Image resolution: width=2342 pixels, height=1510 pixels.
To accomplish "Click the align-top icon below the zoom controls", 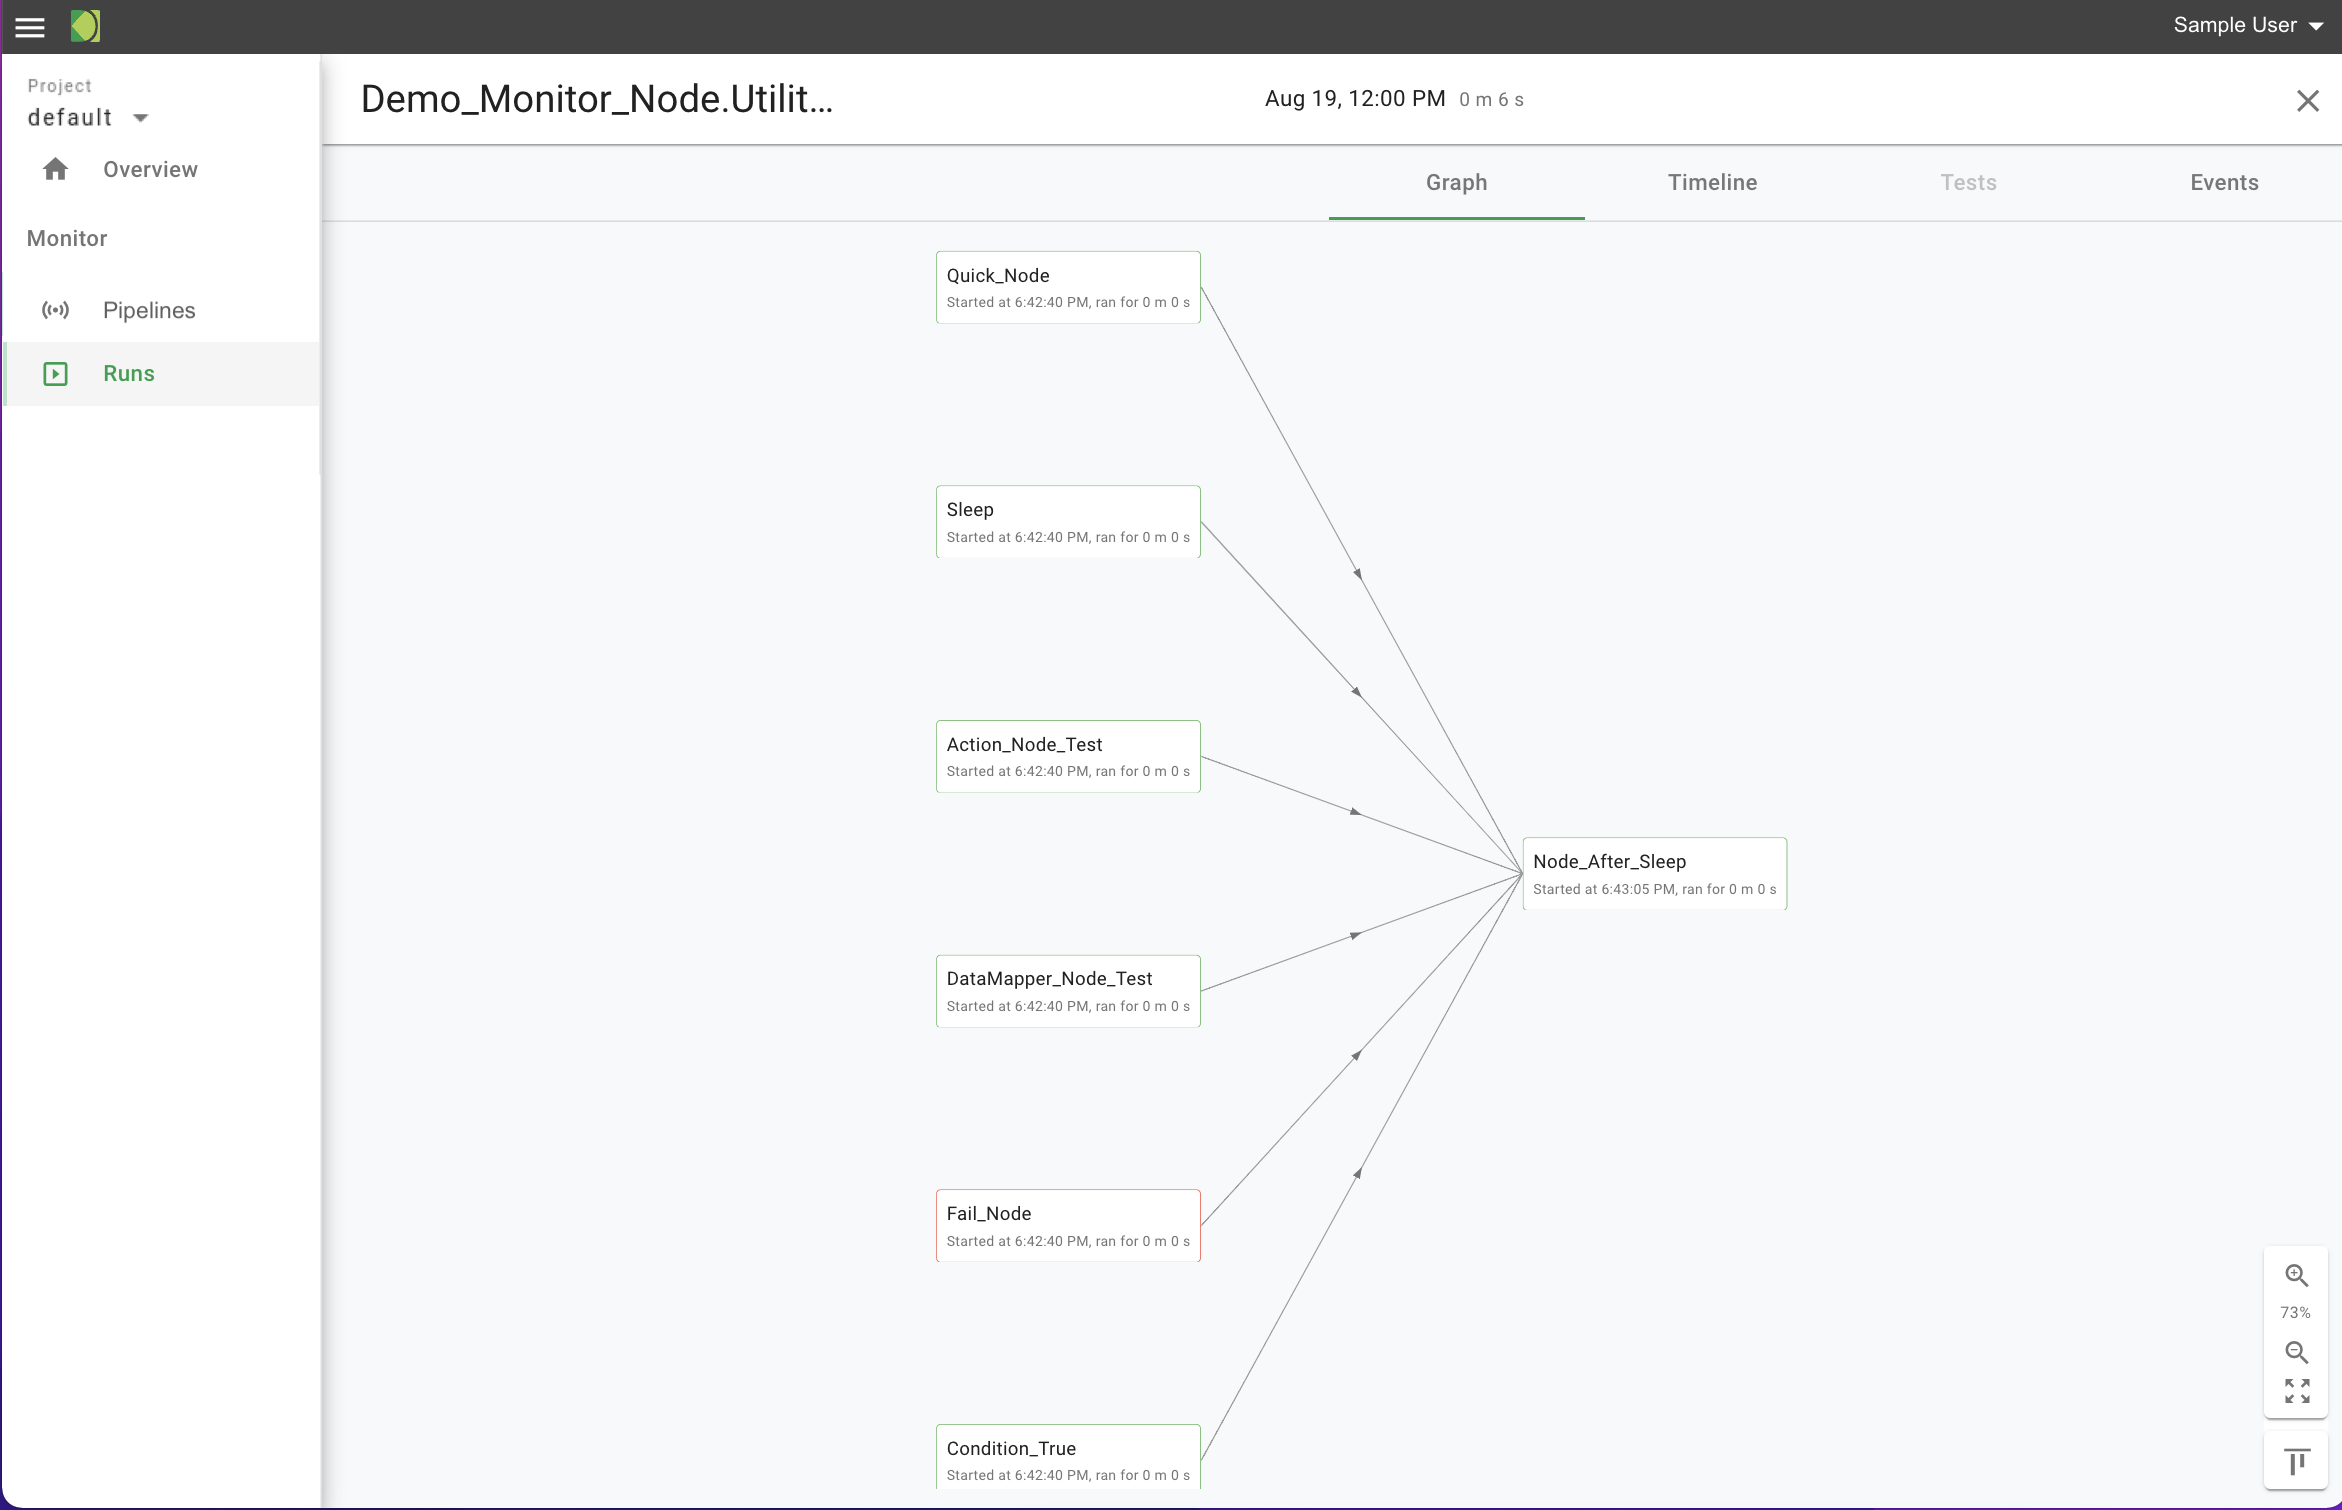I will pos(2296,1461).
